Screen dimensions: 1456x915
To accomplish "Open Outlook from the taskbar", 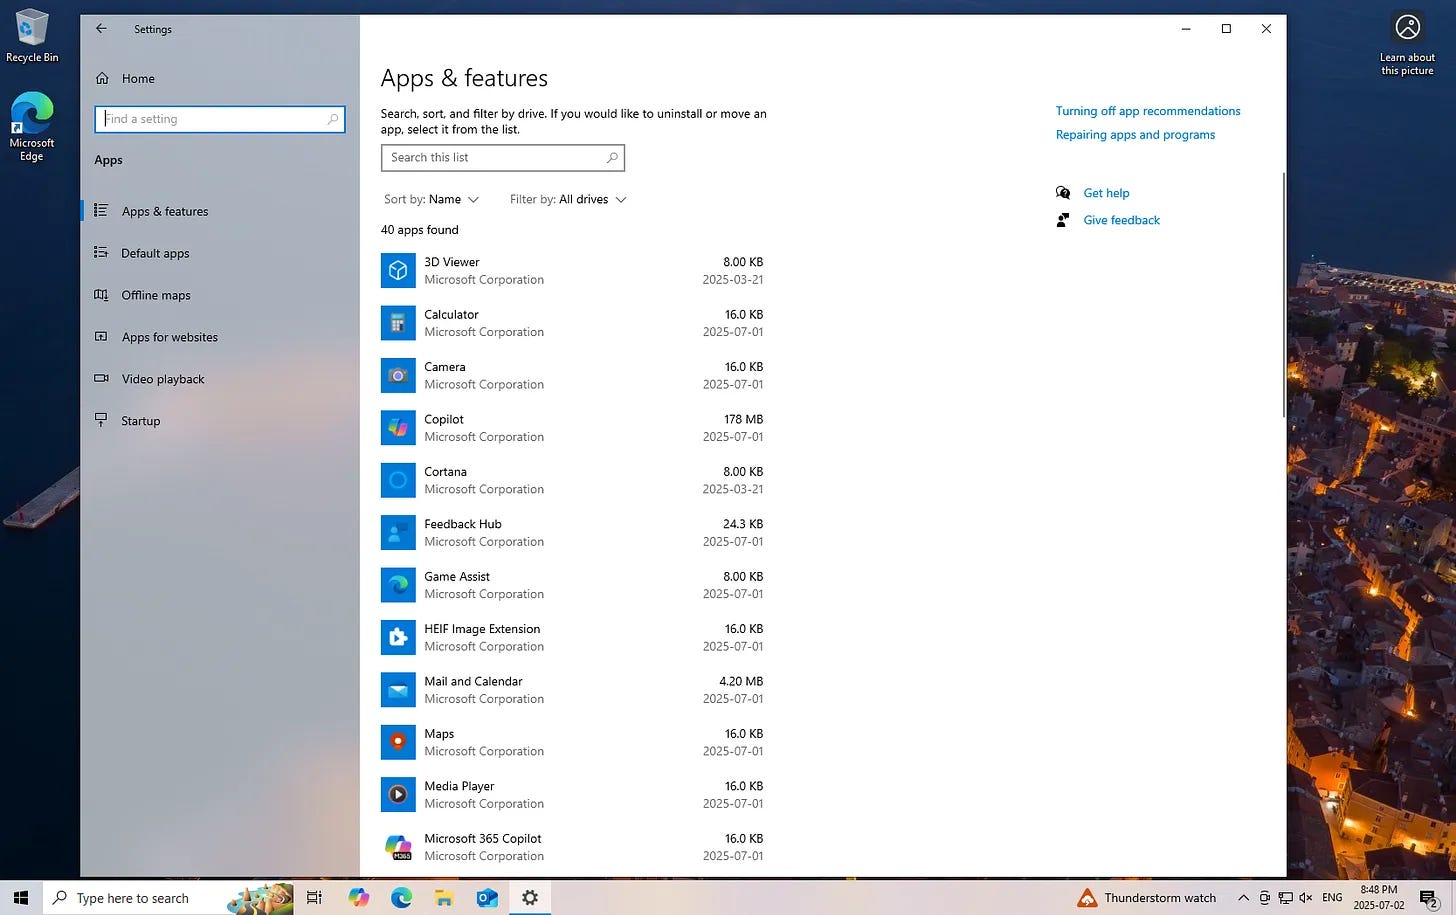I will pos(487,898).
